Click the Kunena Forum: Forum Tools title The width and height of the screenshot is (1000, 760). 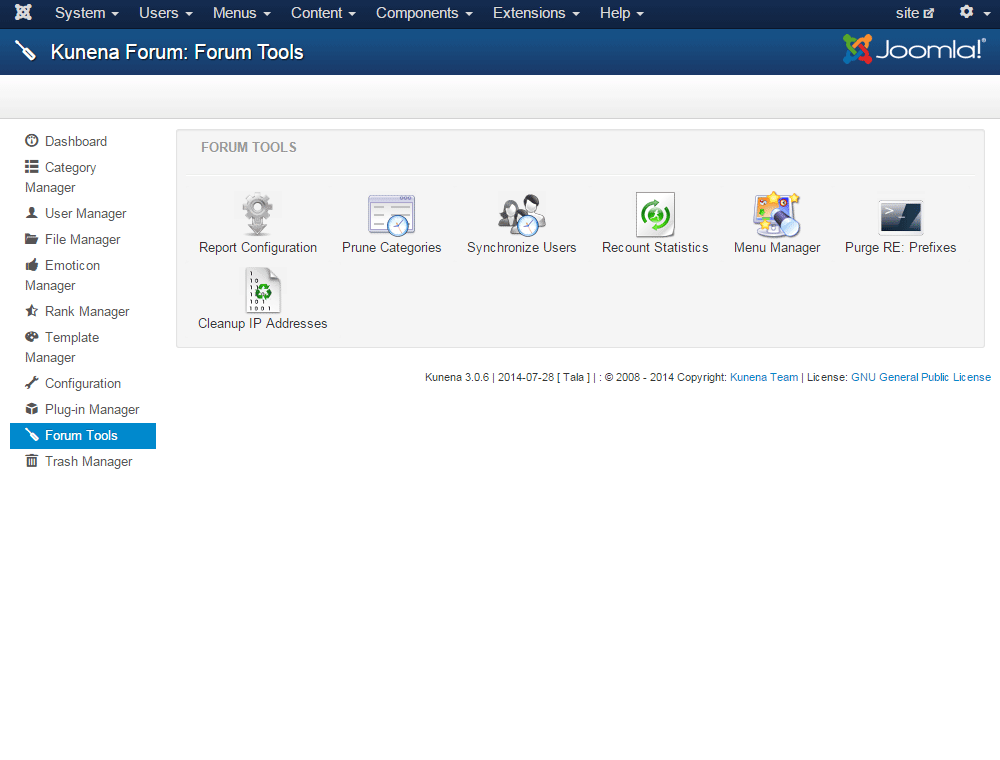point(177,52)
